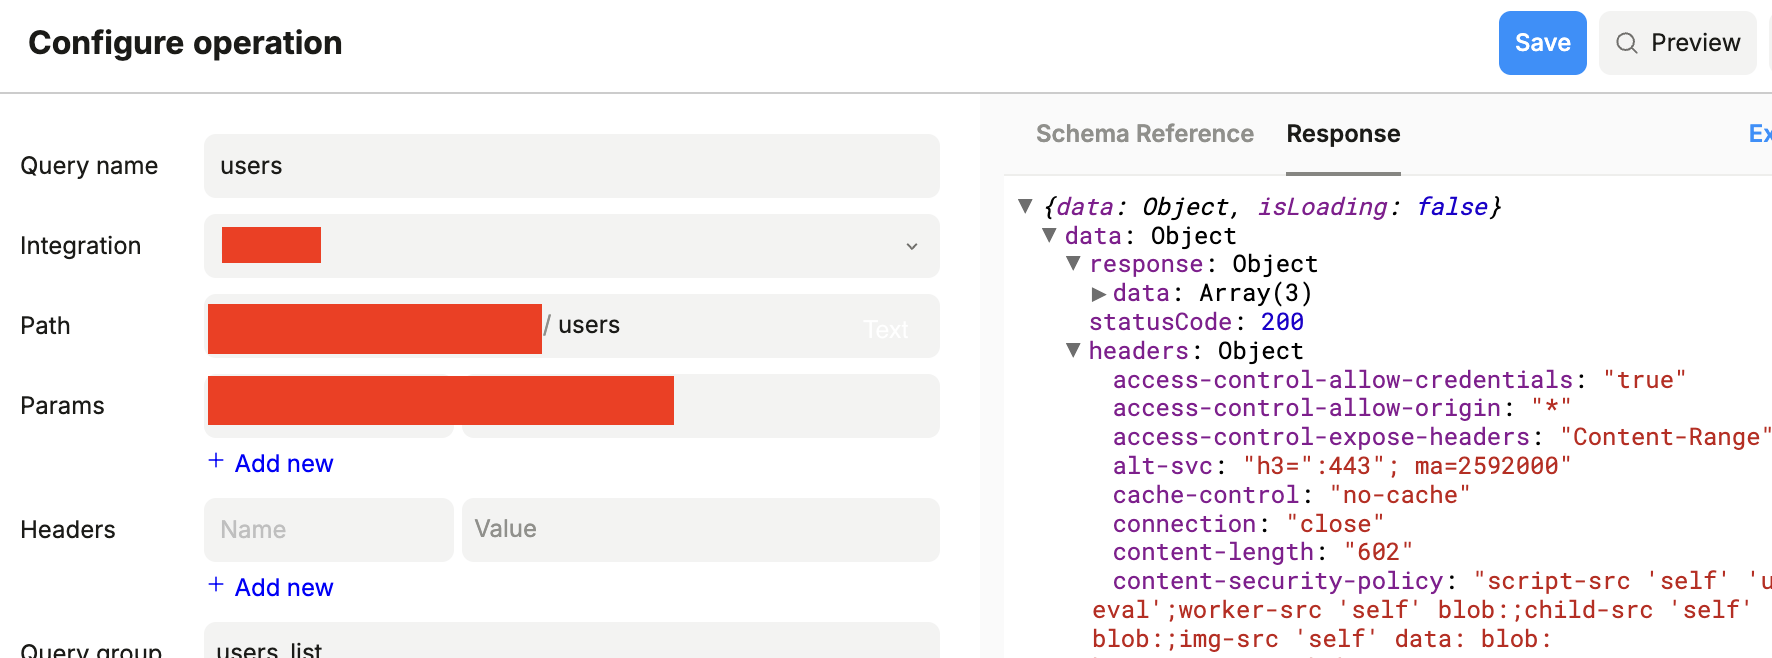Click the Path field after users
Viewport: 1772px width, 658px height.
click(x=740, y=326)
